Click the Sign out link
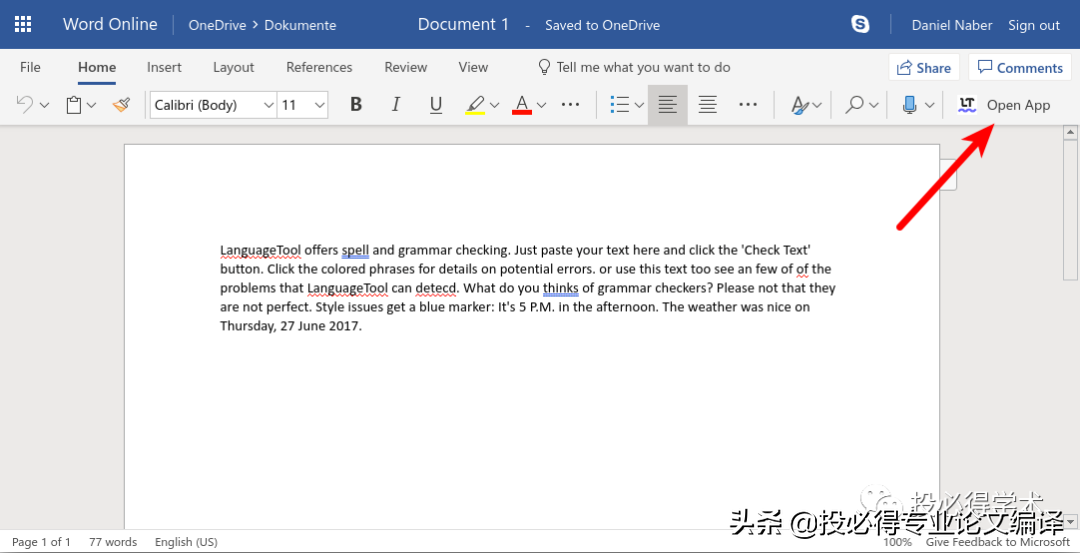 [x=1034, y=25]
